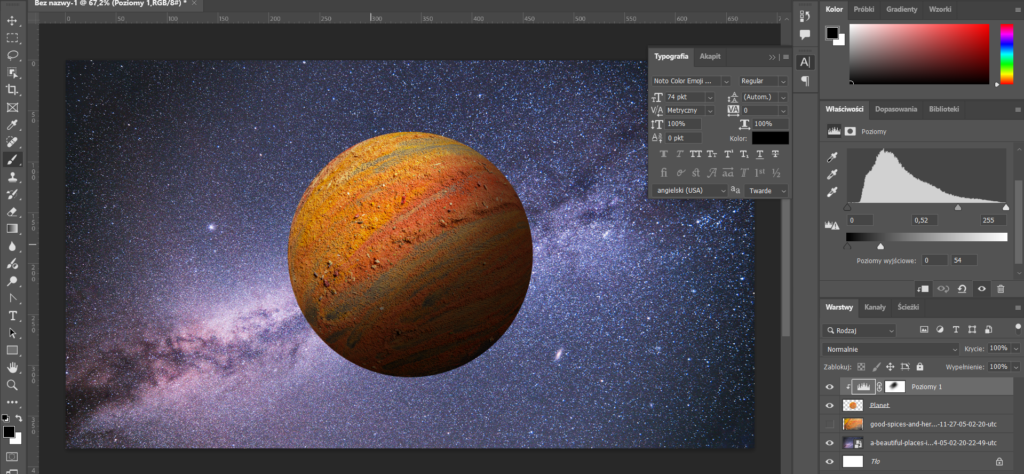
Task: Open the anti-aliasing Twarde dropdown
Action: click(x=765, y=190)
